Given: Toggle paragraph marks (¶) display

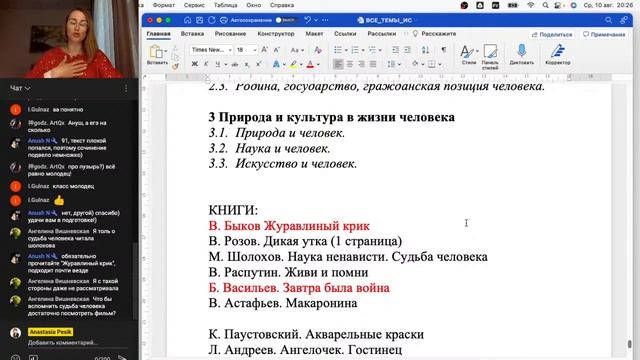Looking at the screenshot, I should pyautogui.click(x=444, y=50).
